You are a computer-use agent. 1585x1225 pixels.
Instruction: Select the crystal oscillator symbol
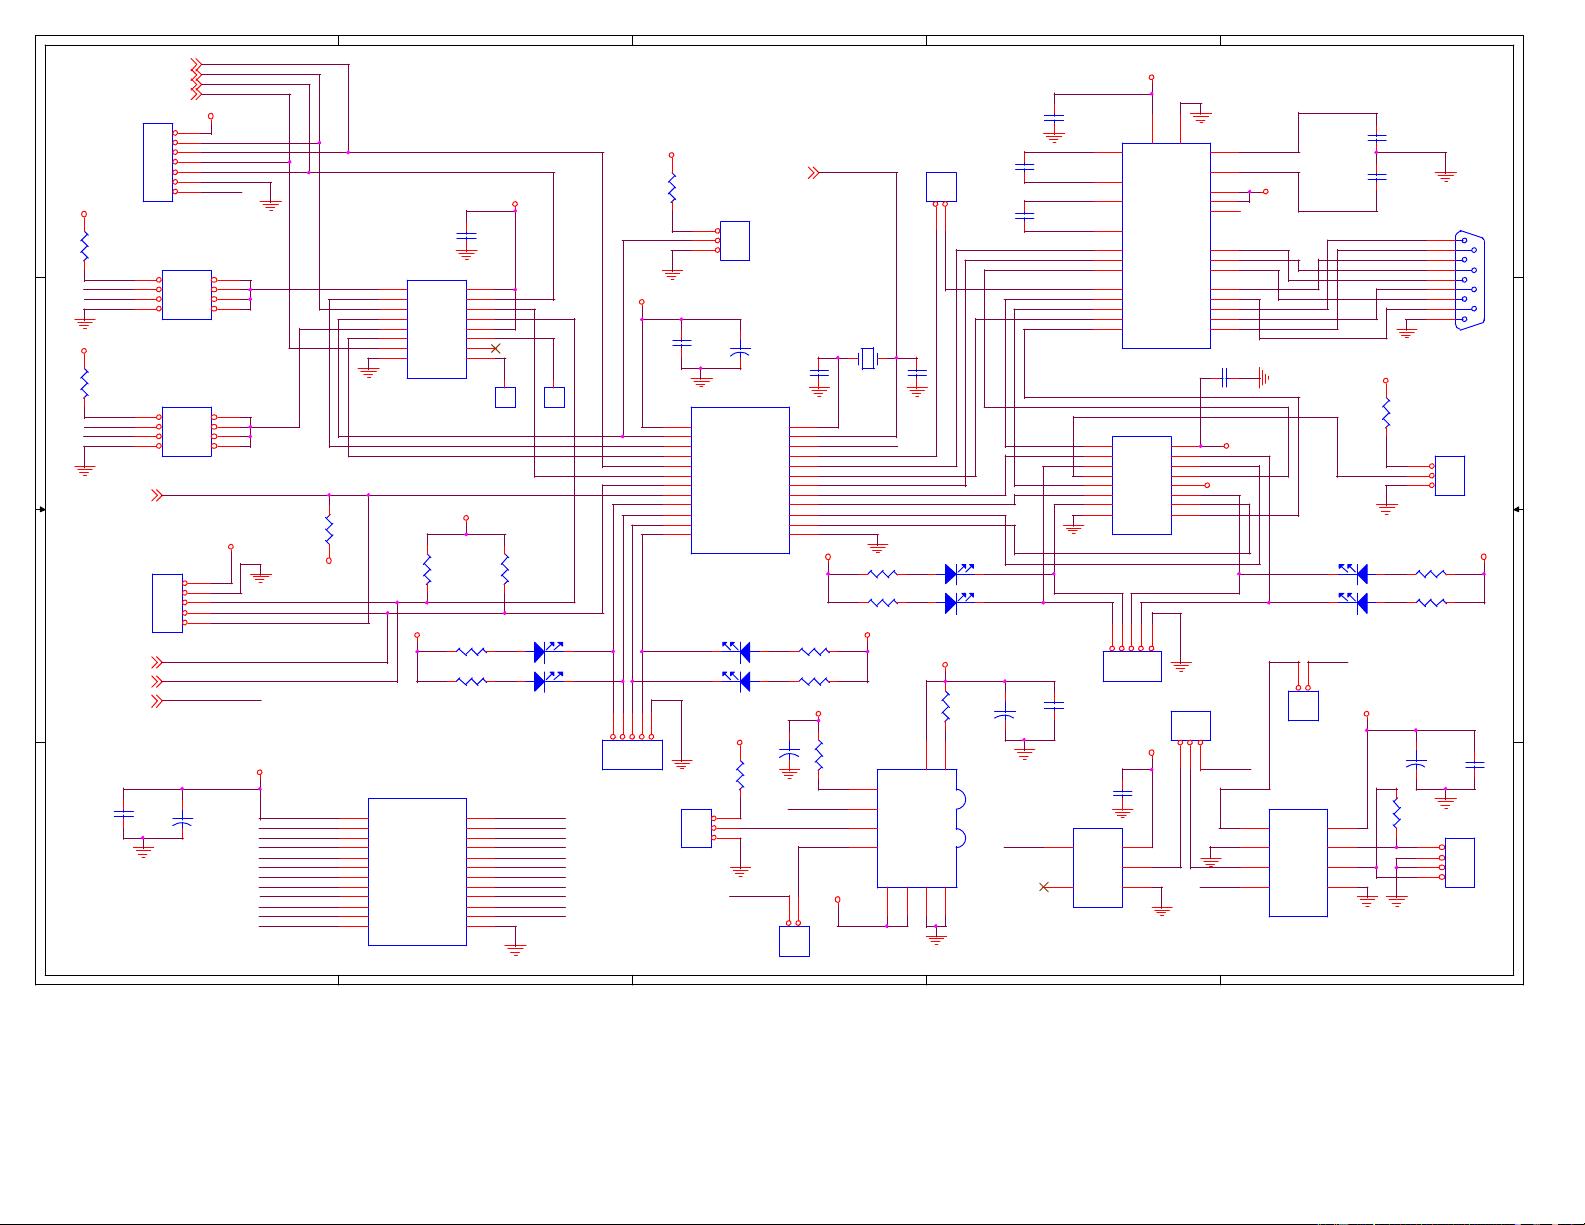[x=868, y=358]
